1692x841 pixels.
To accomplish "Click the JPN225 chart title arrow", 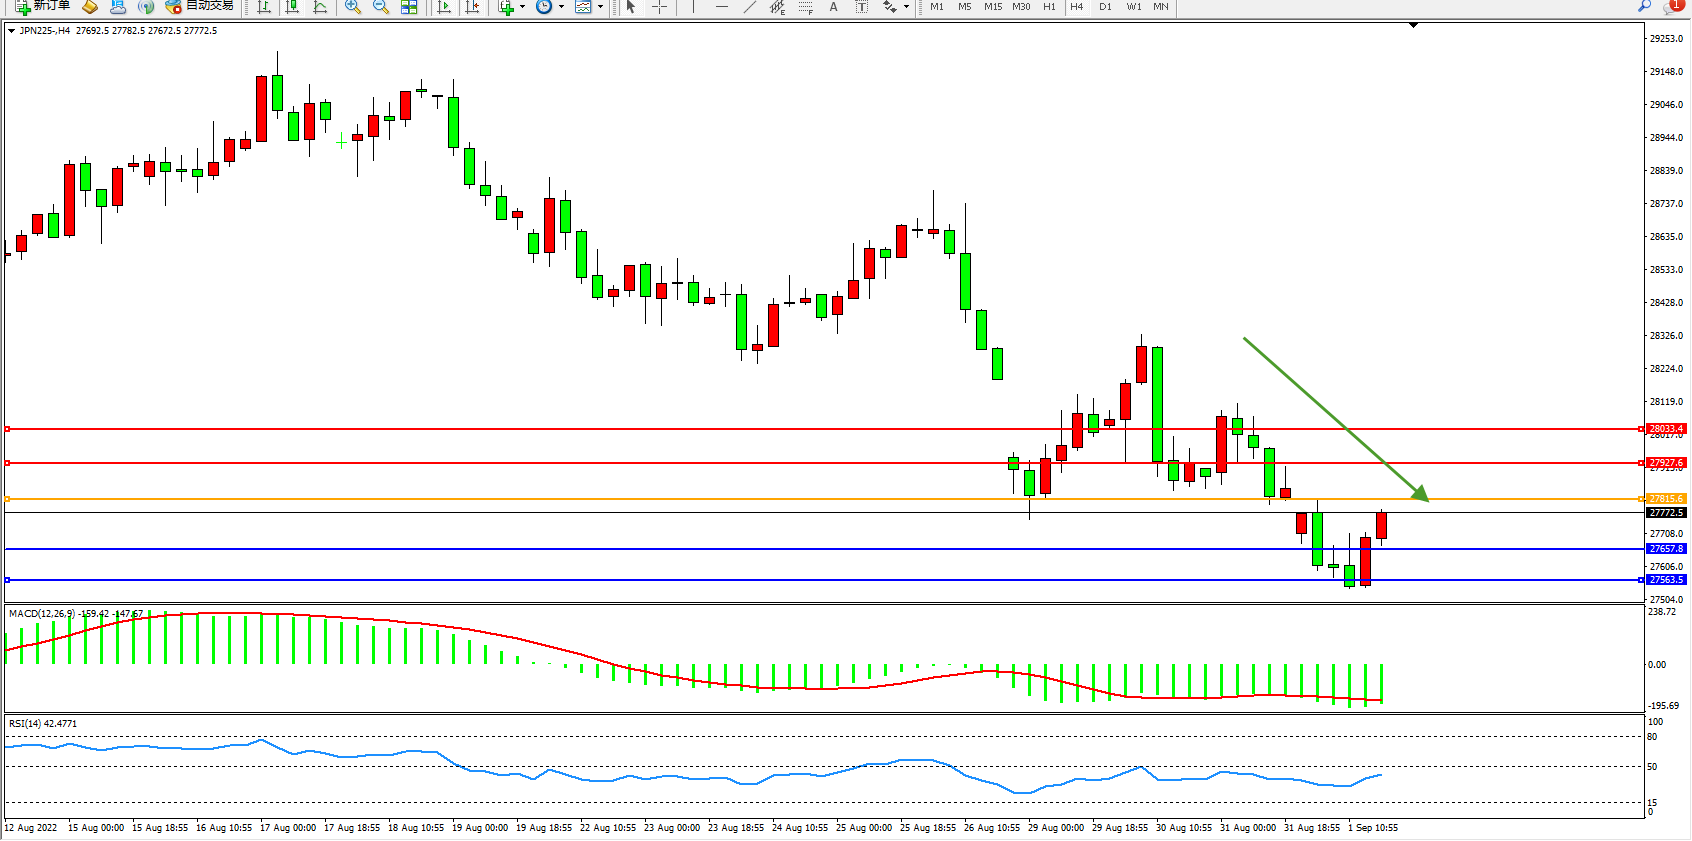I will 11,31.
